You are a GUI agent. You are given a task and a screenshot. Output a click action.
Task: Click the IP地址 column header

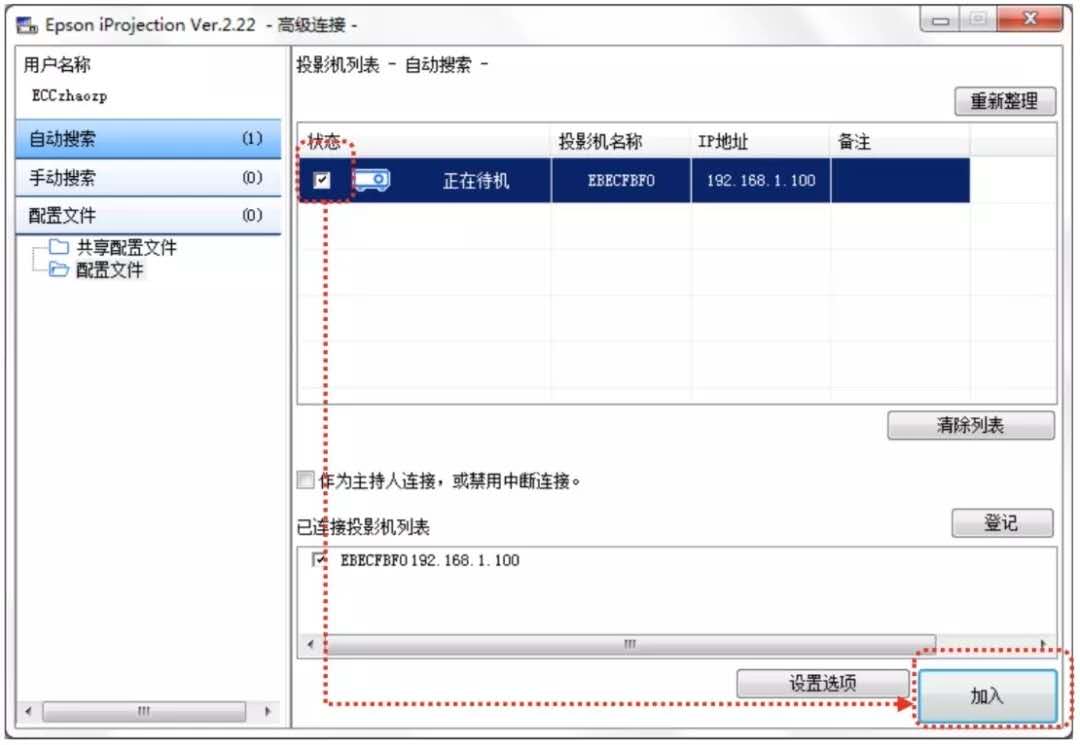coord(723,142)
